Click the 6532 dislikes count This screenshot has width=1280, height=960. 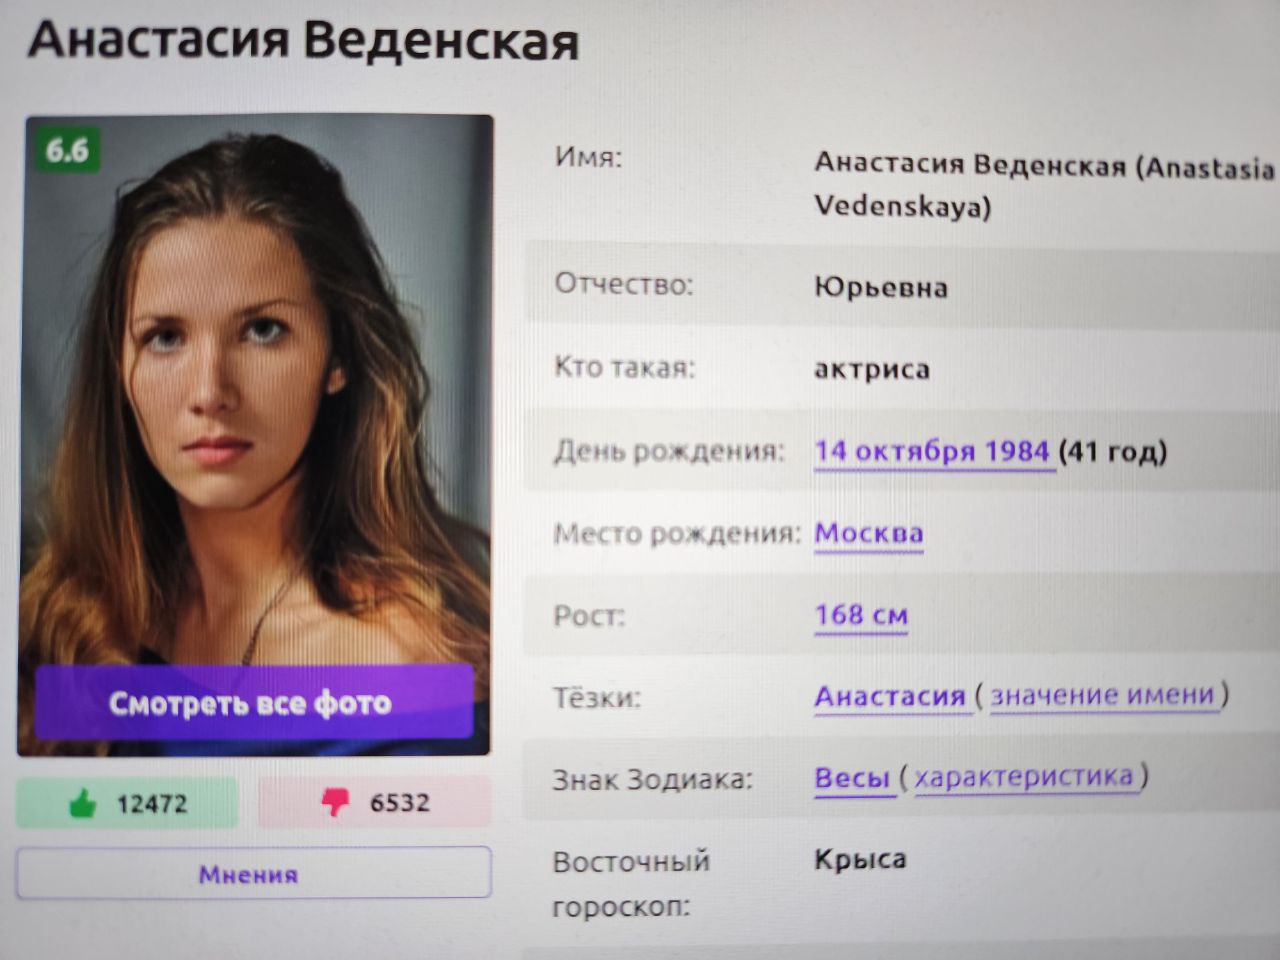point(399,803)
